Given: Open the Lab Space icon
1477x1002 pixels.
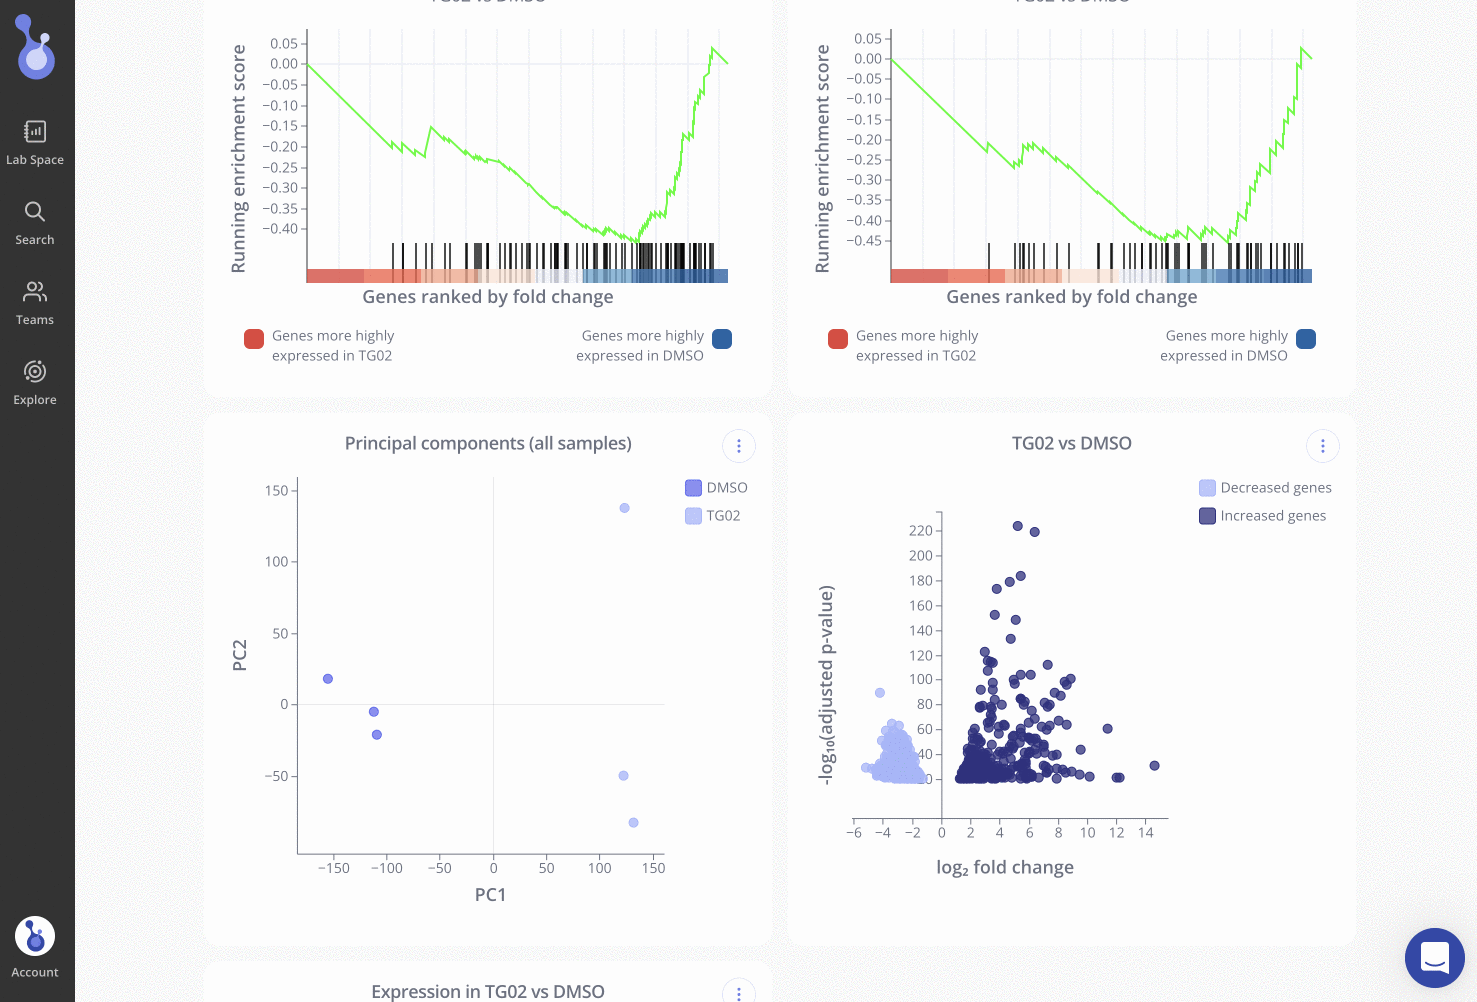Looking at the screenshot, I should point(35,131).
